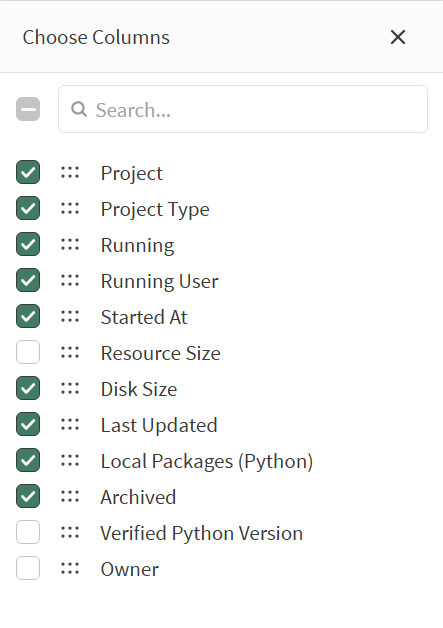This screenshot has height=628, width=443.
Task: Hide the Started At column
Action: [x=28, y=316]
